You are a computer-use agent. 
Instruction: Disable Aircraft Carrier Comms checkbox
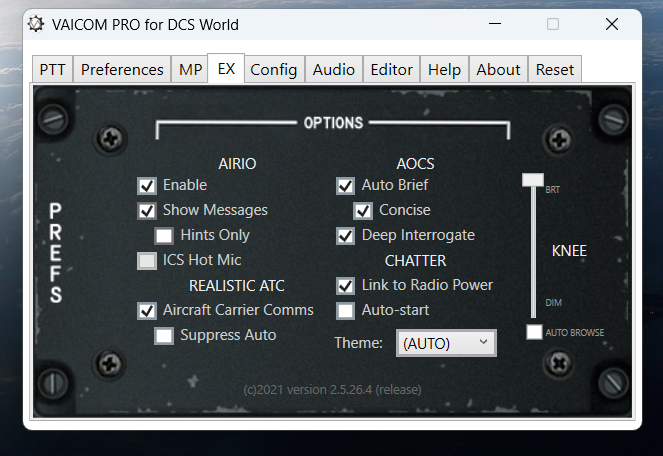[147, 310]
